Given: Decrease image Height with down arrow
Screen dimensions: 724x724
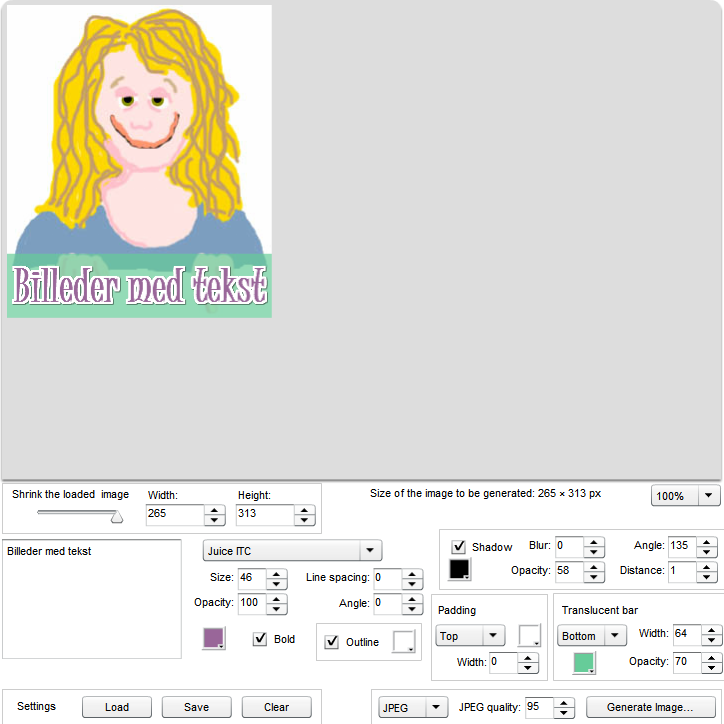Looking at the screenshot, I should click(304, 520).
